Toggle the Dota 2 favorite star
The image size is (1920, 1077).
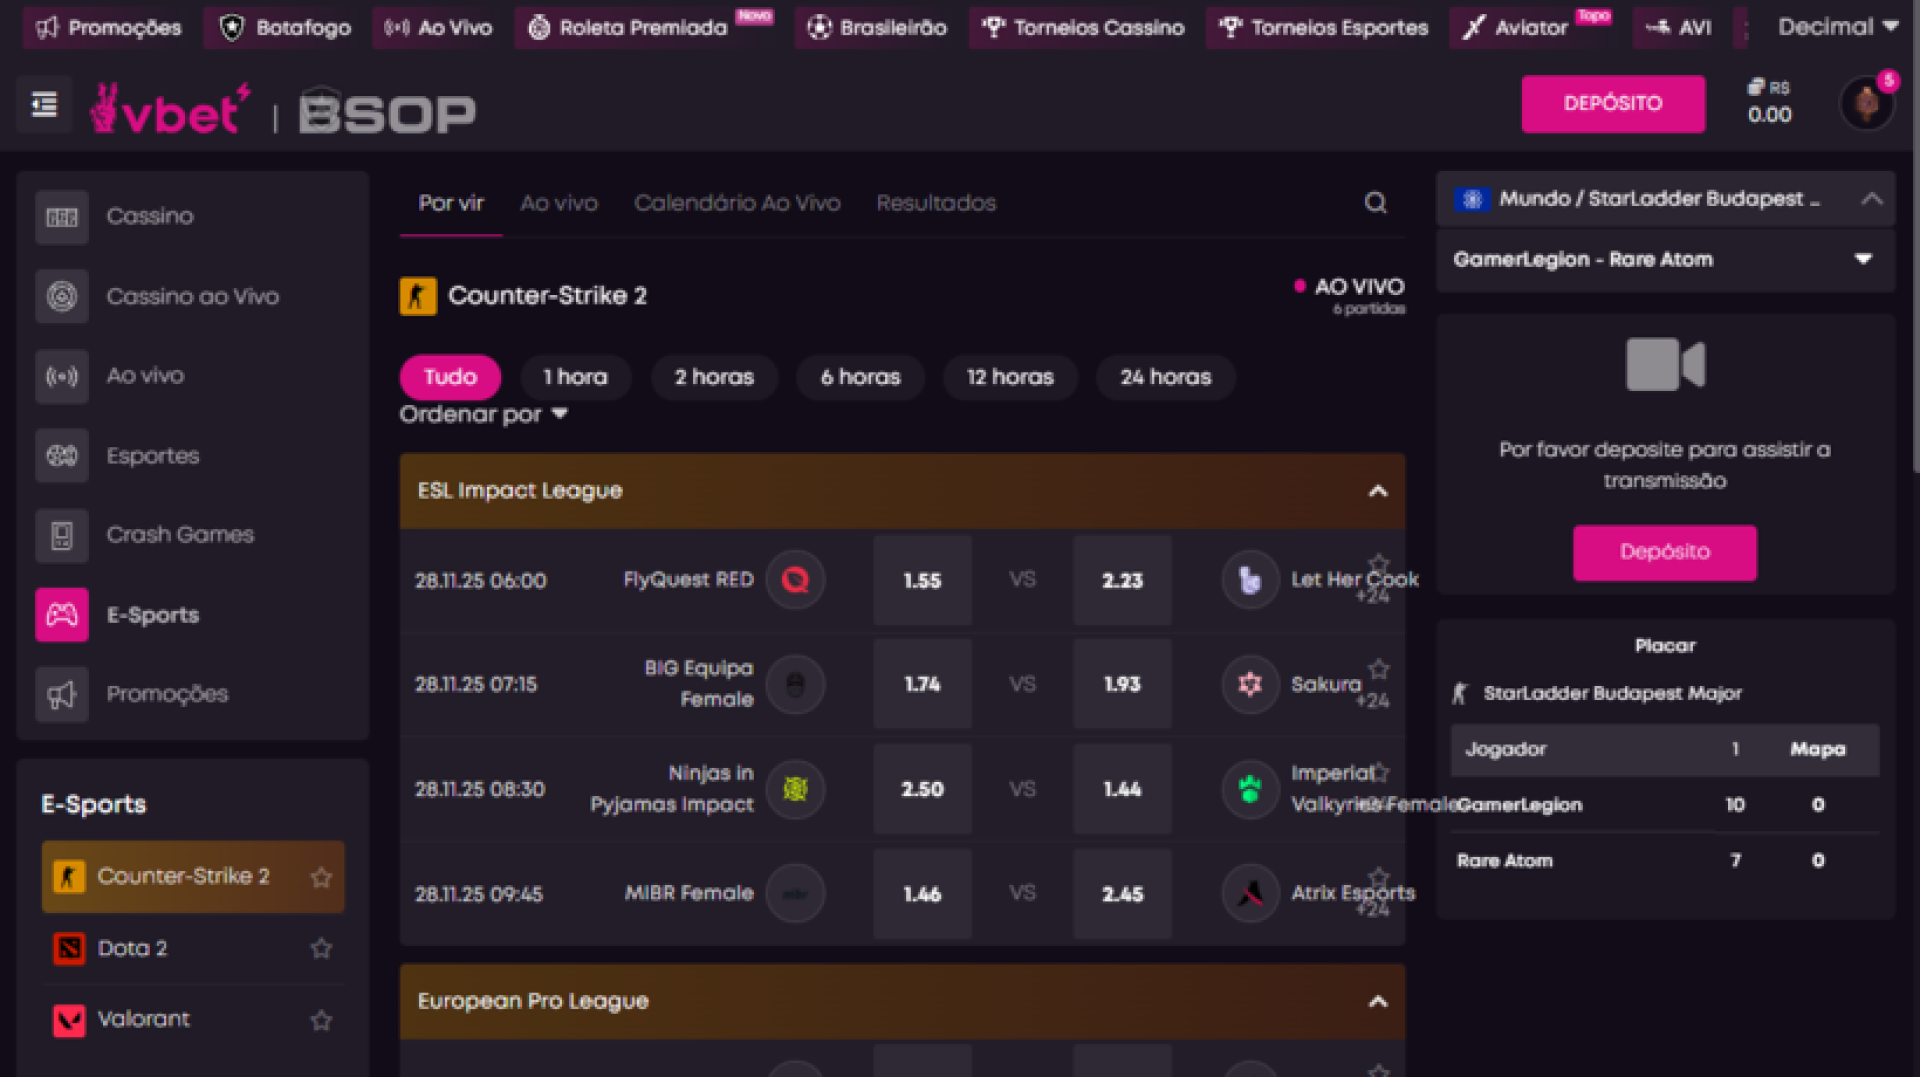[x=321, y=948]
